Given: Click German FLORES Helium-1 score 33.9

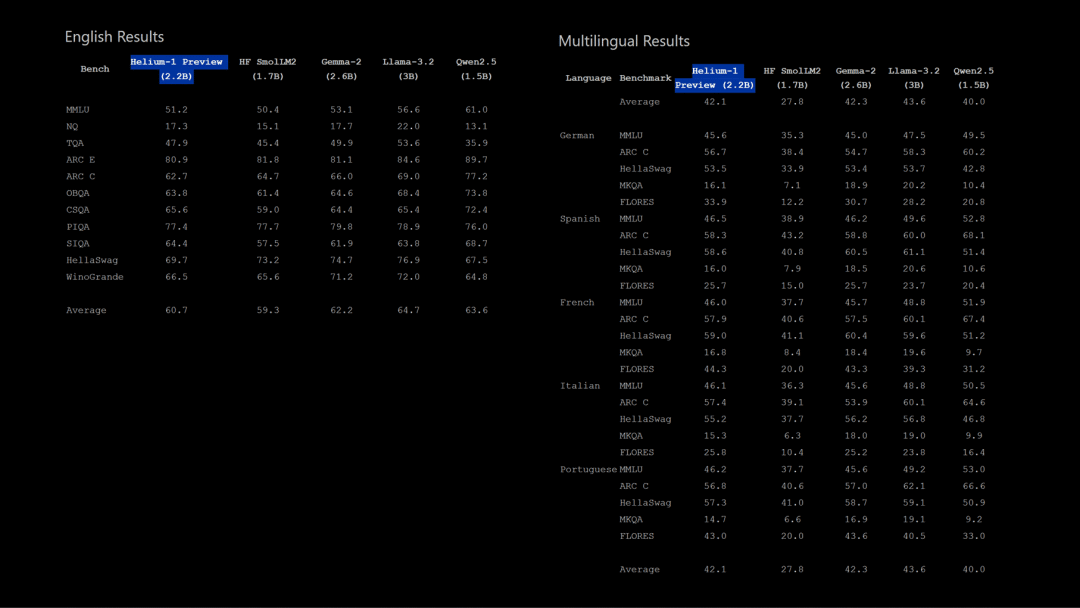Looking at the screenshot, I should point(715,202).
